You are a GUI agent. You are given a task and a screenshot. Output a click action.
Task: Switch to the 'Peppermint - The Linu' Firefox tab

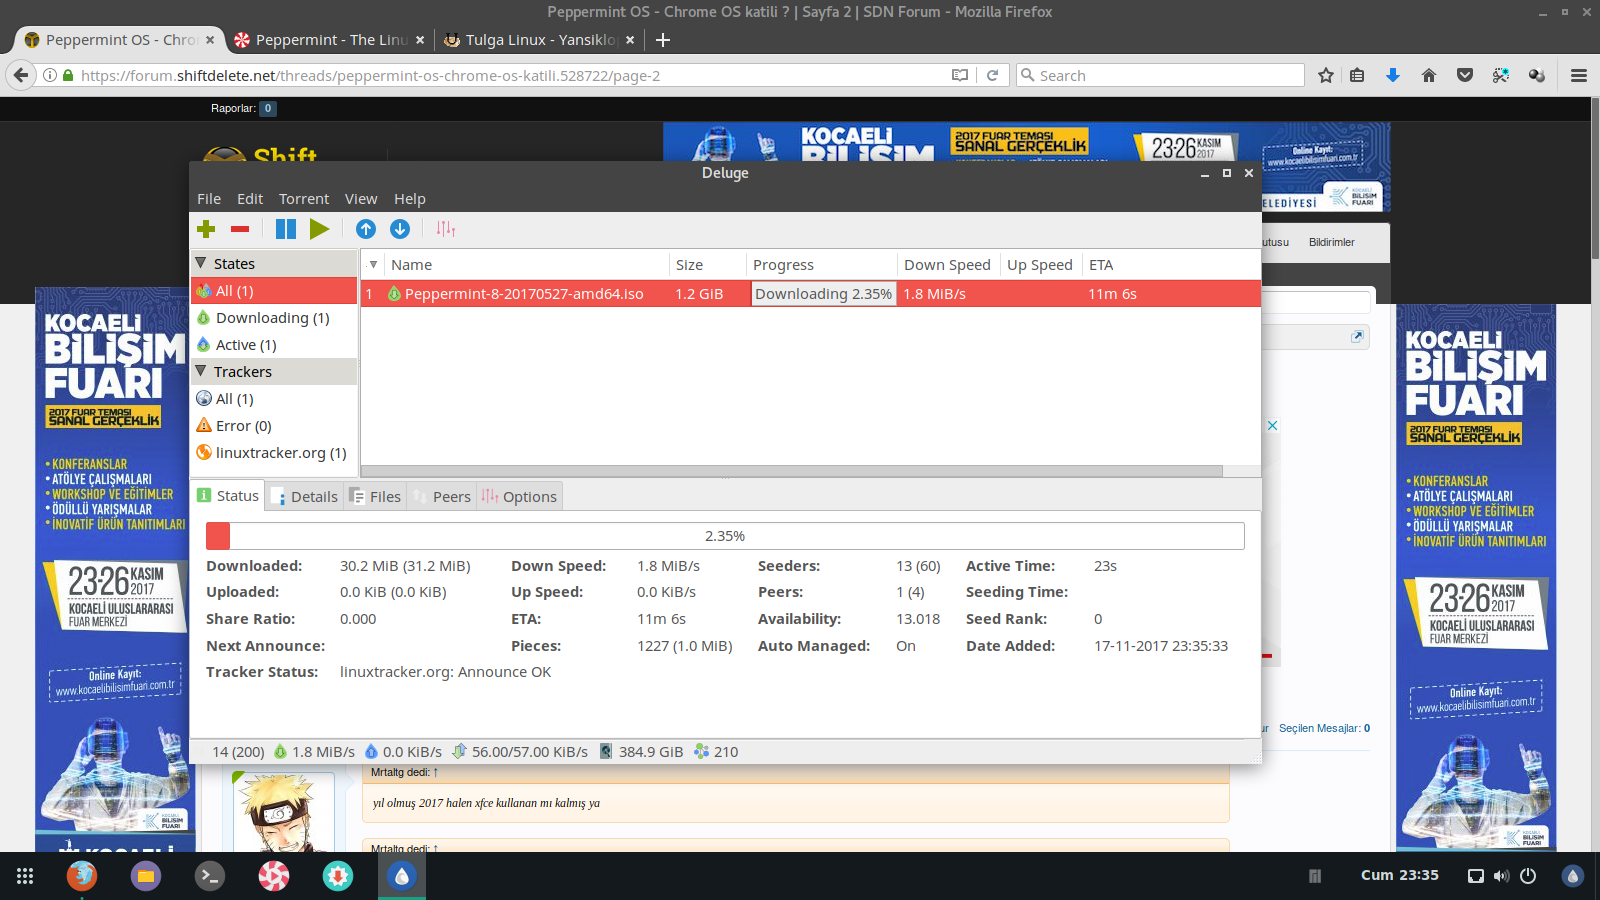point(328,40)
